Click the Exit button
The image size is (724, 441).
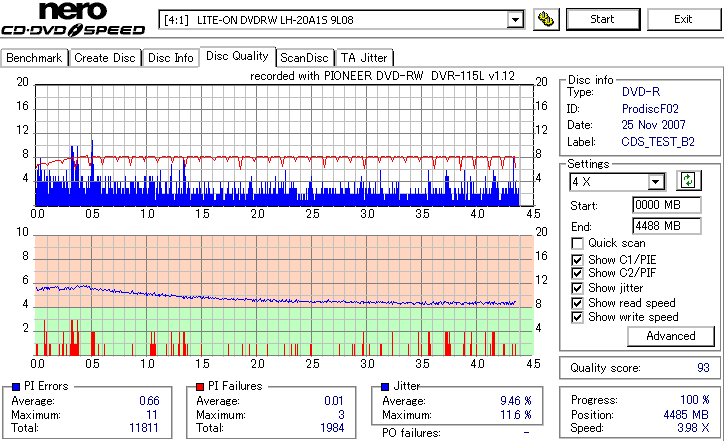683,19
